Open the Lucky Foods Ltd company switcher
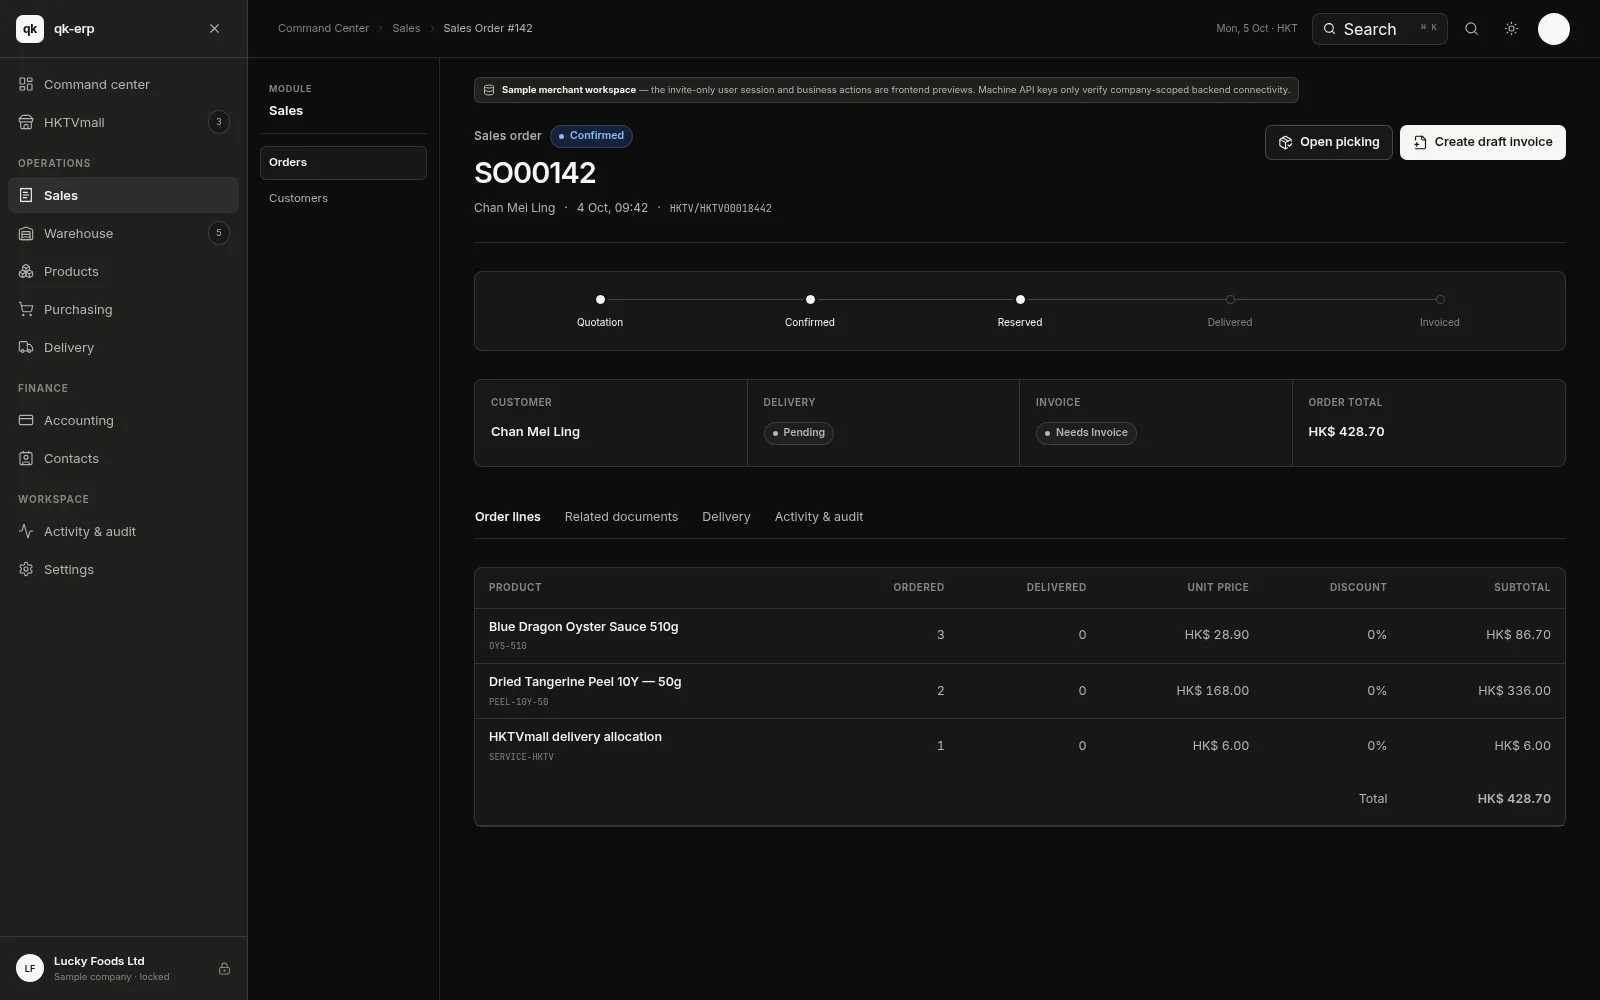 point(123,968)
